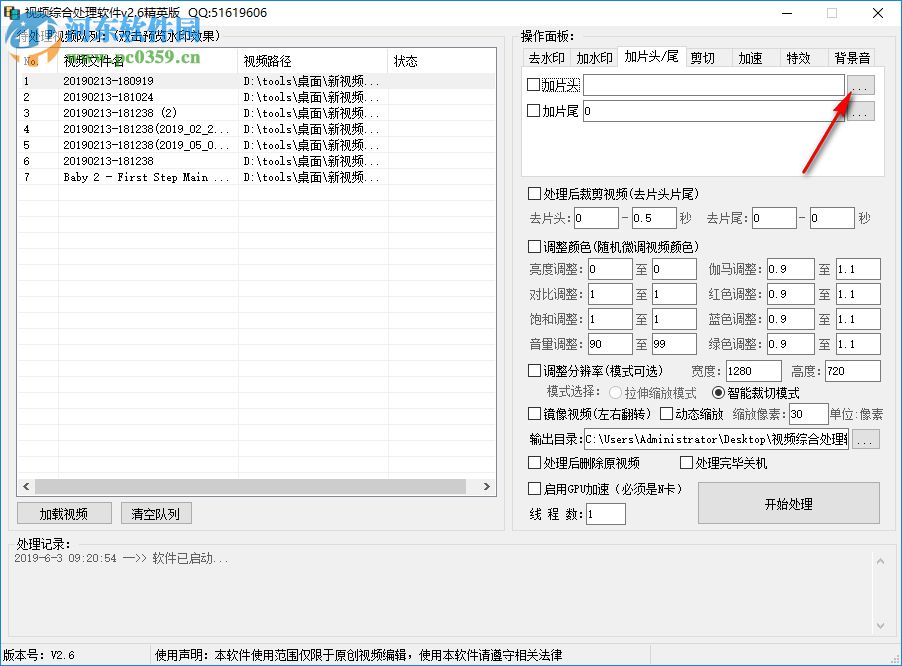
Task: Open the 加水印 add watermark panel
Action: (x=593, y=57)
